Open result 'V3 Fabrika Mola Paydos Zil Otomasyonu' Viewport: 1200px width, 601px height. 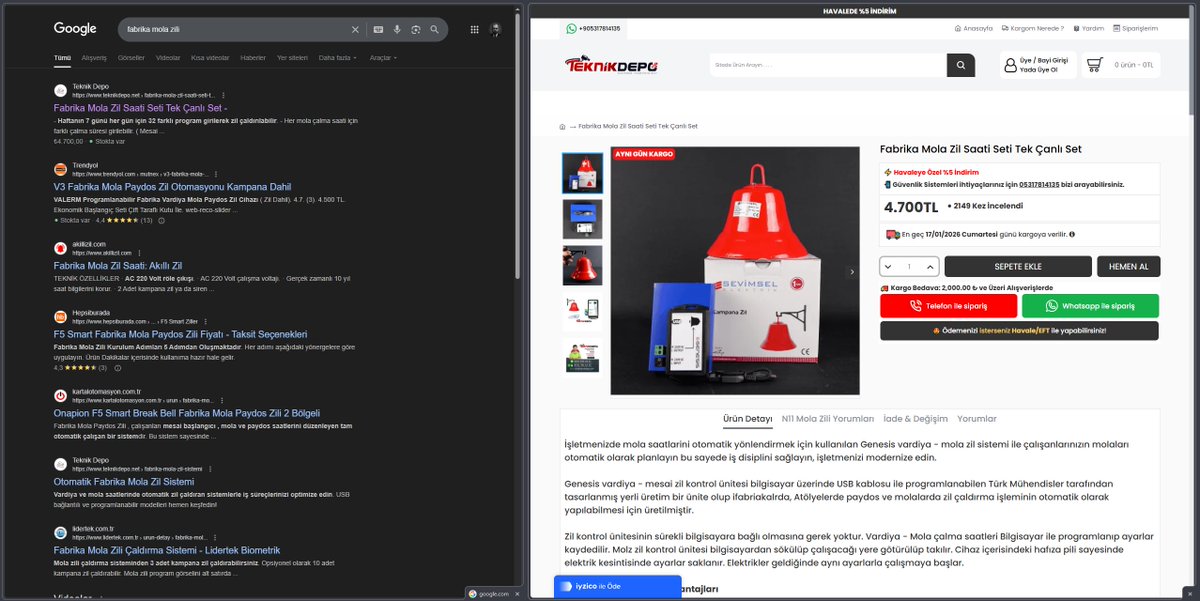tap(172, 186)
